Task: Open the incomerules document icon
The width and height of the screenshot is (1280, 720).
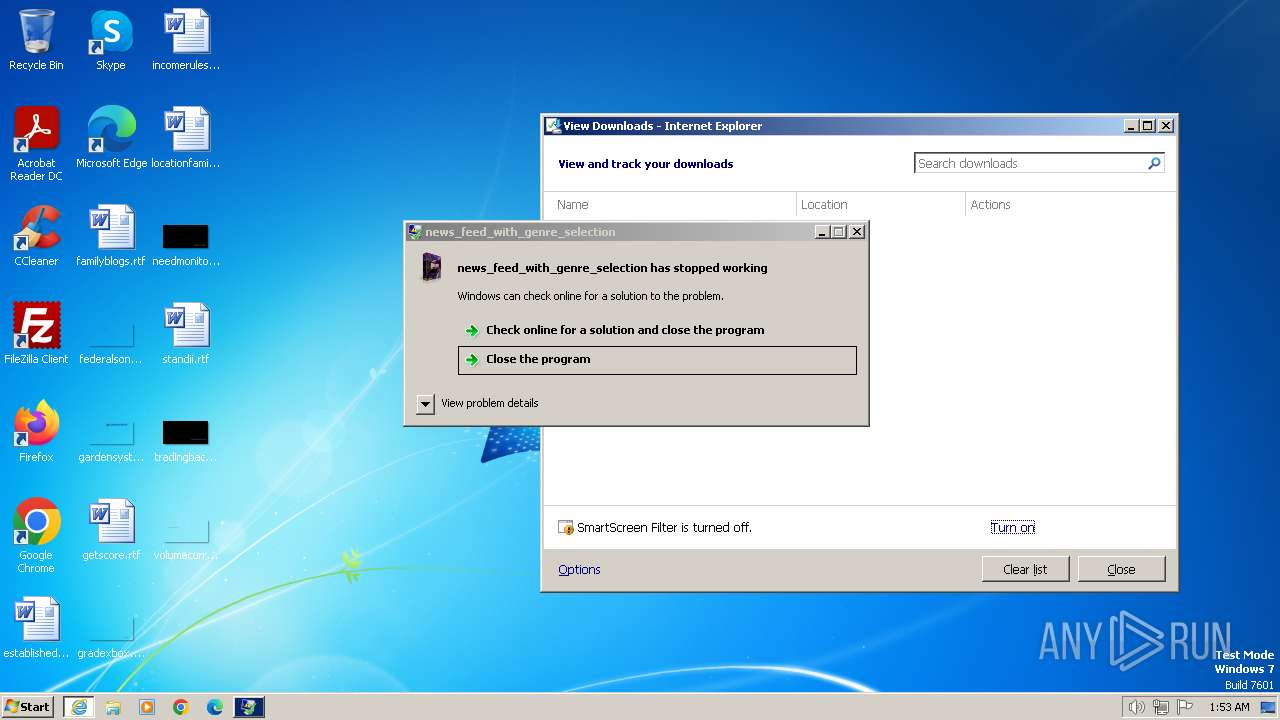Action: 186,40
